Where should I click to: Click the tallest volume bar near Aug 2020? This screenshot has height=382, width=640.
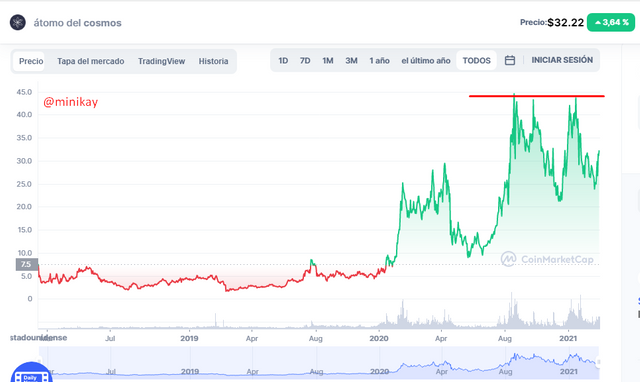[511, 310]
